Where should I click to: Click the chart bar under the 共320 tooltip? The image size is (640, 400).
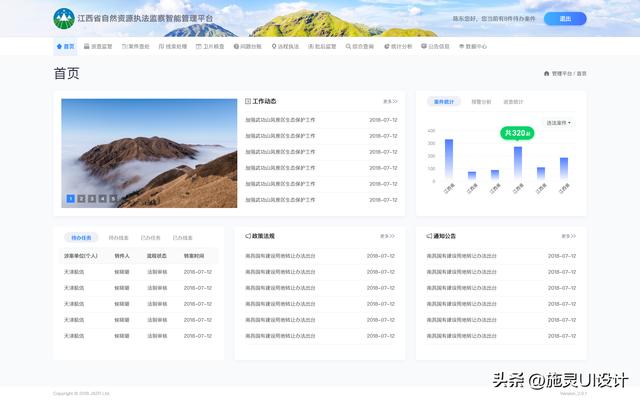[x=518, y=163]
